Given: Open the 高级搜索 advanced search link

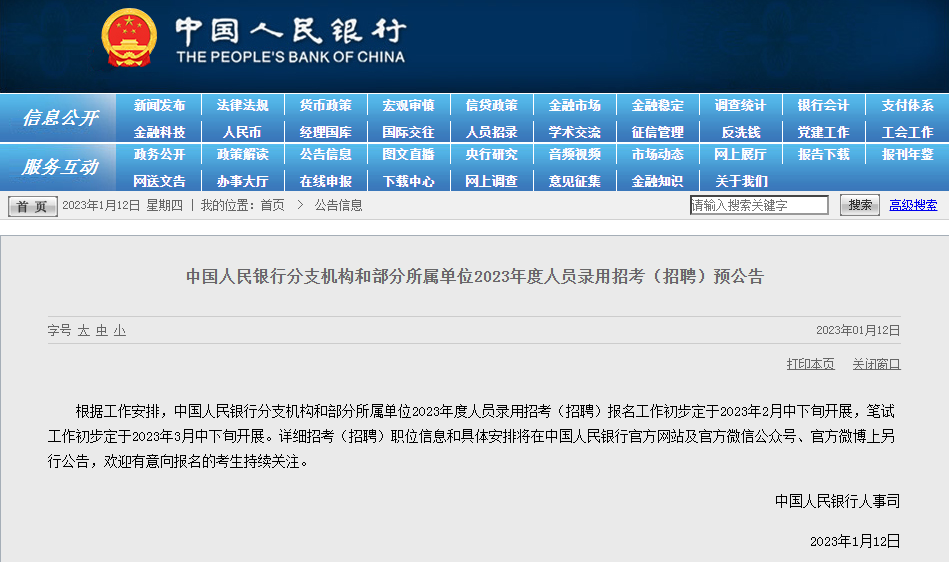Looking at the screenshot, I should coord(913,205).
